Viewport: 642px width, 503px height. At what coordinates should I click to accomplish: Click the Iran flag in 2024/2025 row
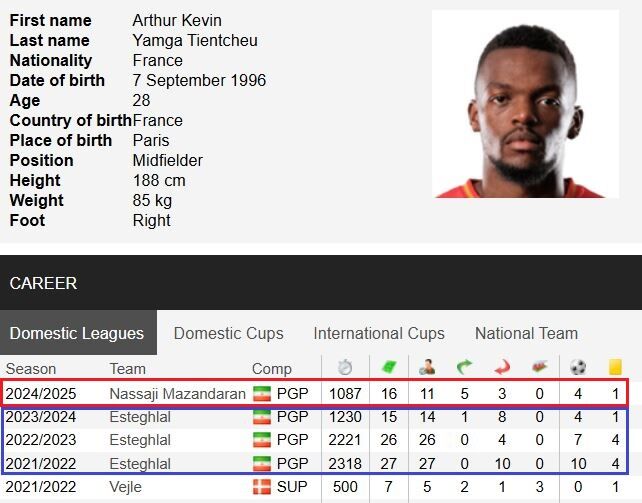click(x=262, y=393)
